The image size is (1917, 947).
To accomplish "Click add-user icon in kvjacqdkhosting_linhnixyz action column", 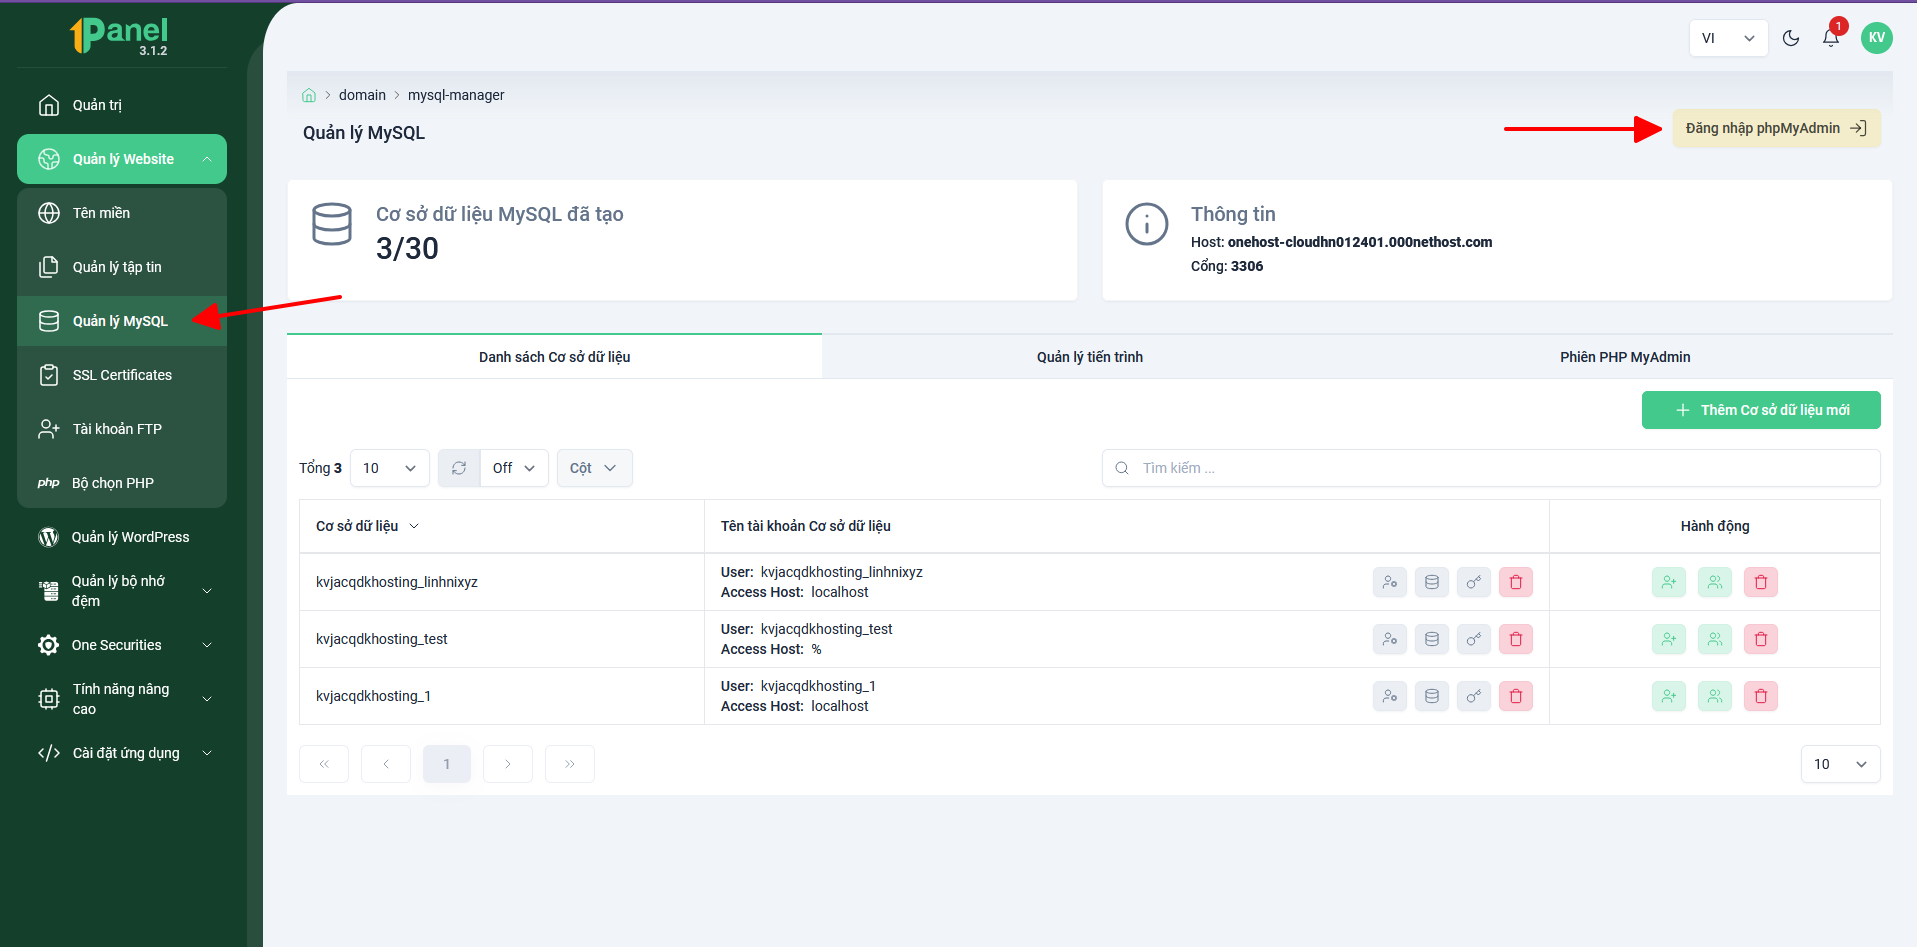I will (x=1669, y=582).
